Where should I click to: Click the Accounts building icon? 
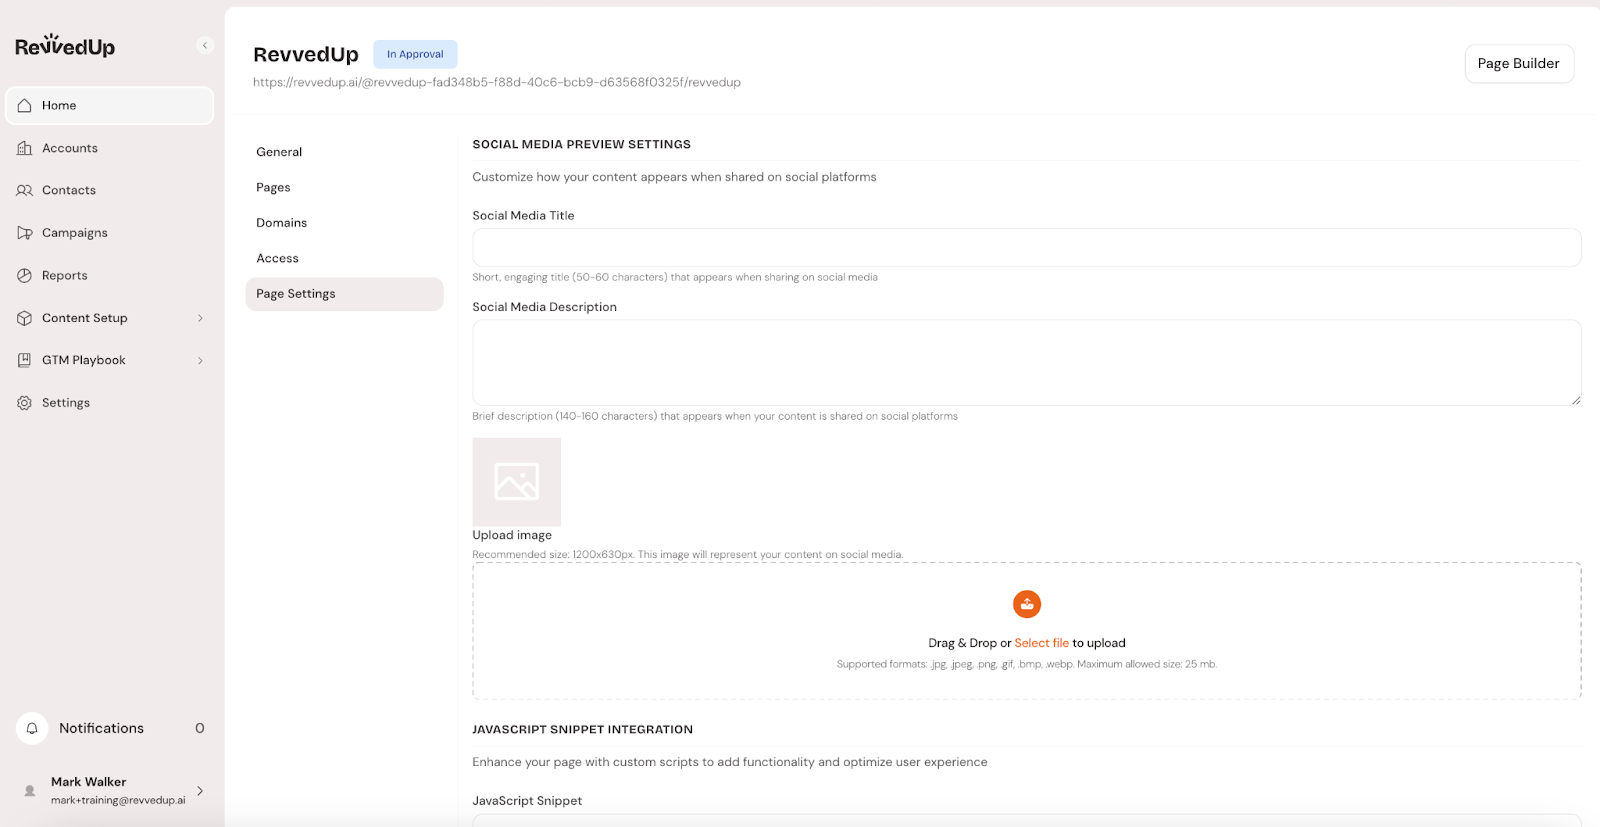coord(25,148)
